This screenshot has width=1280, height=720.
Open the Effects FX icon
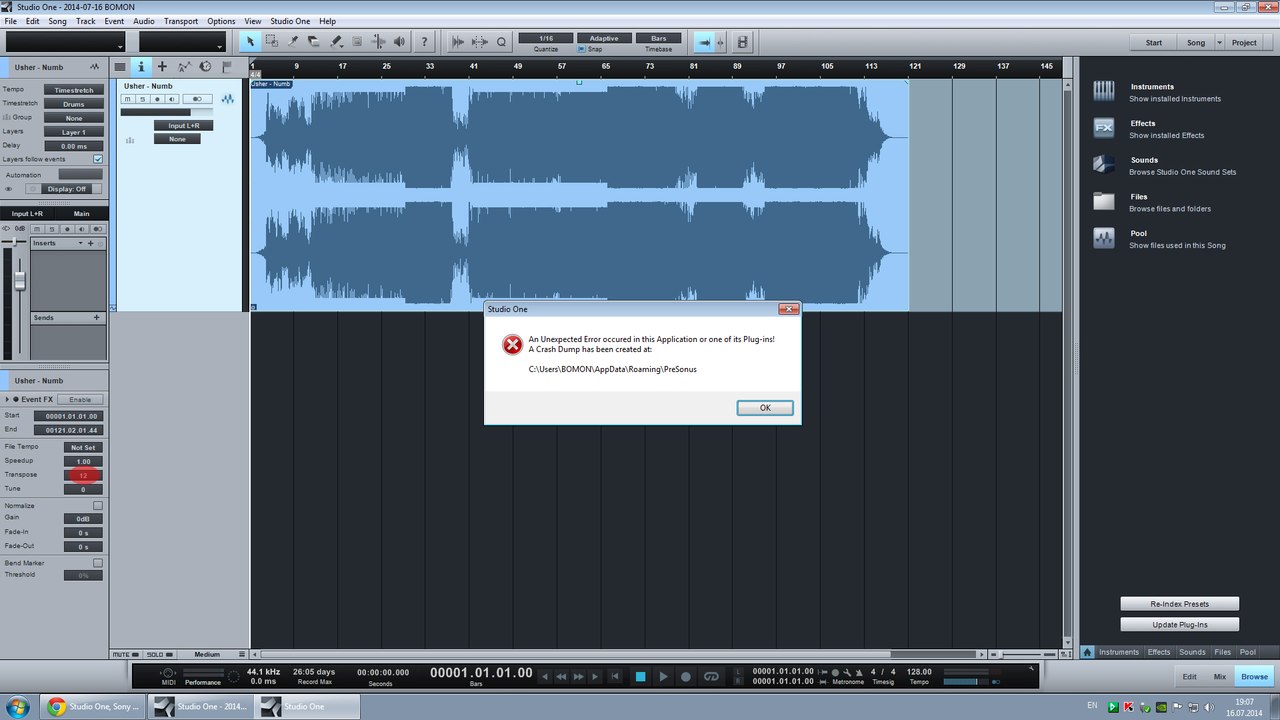pyautogui.click(x=1104, y=128)
